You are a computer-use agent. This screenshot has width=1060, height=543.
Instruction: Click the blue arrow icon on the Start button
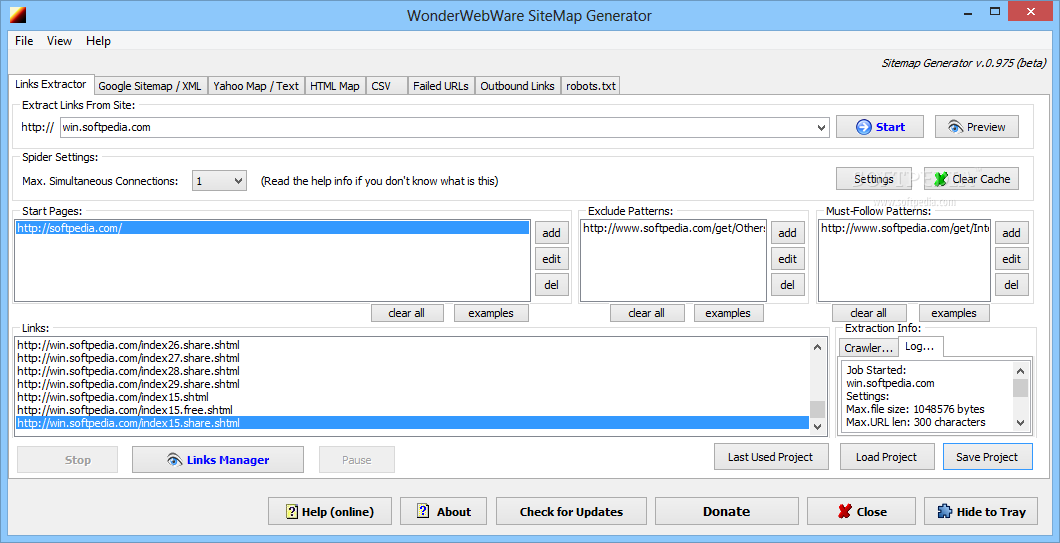click(863, 127)
